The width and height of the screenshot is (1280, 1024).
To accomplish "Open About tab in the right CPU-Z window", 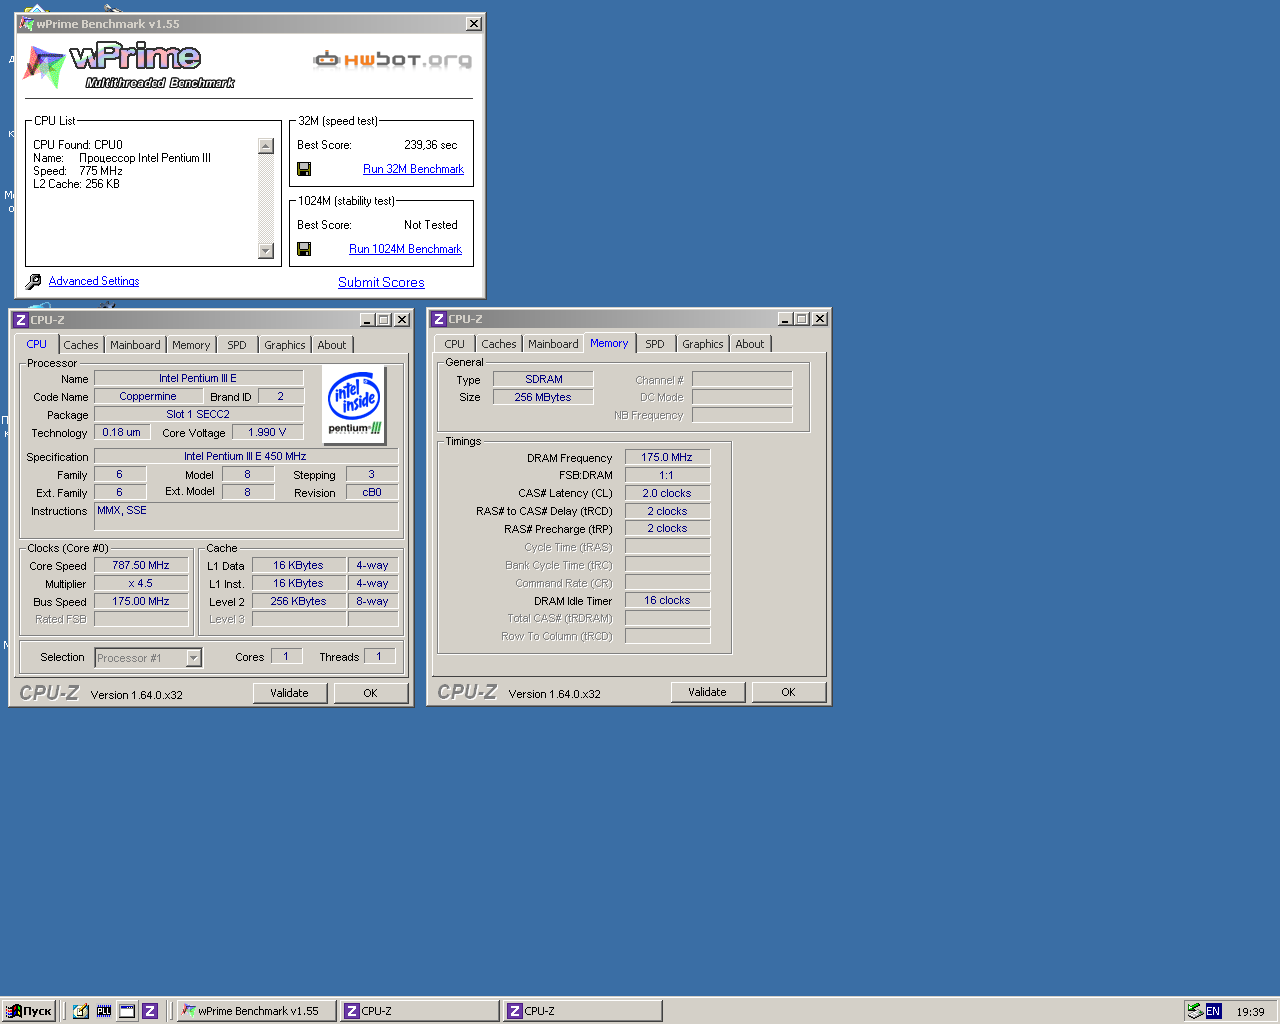I will (x=750, y=344).
